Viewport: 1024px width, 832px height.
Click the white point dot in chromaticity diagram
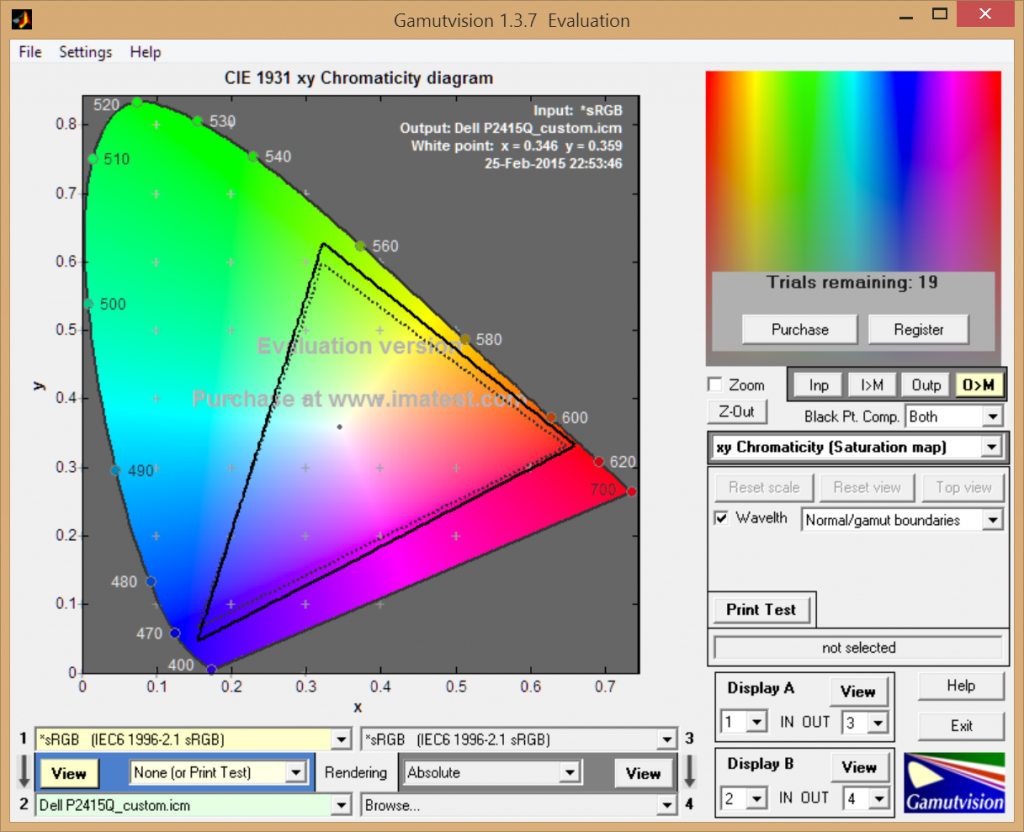340,427
